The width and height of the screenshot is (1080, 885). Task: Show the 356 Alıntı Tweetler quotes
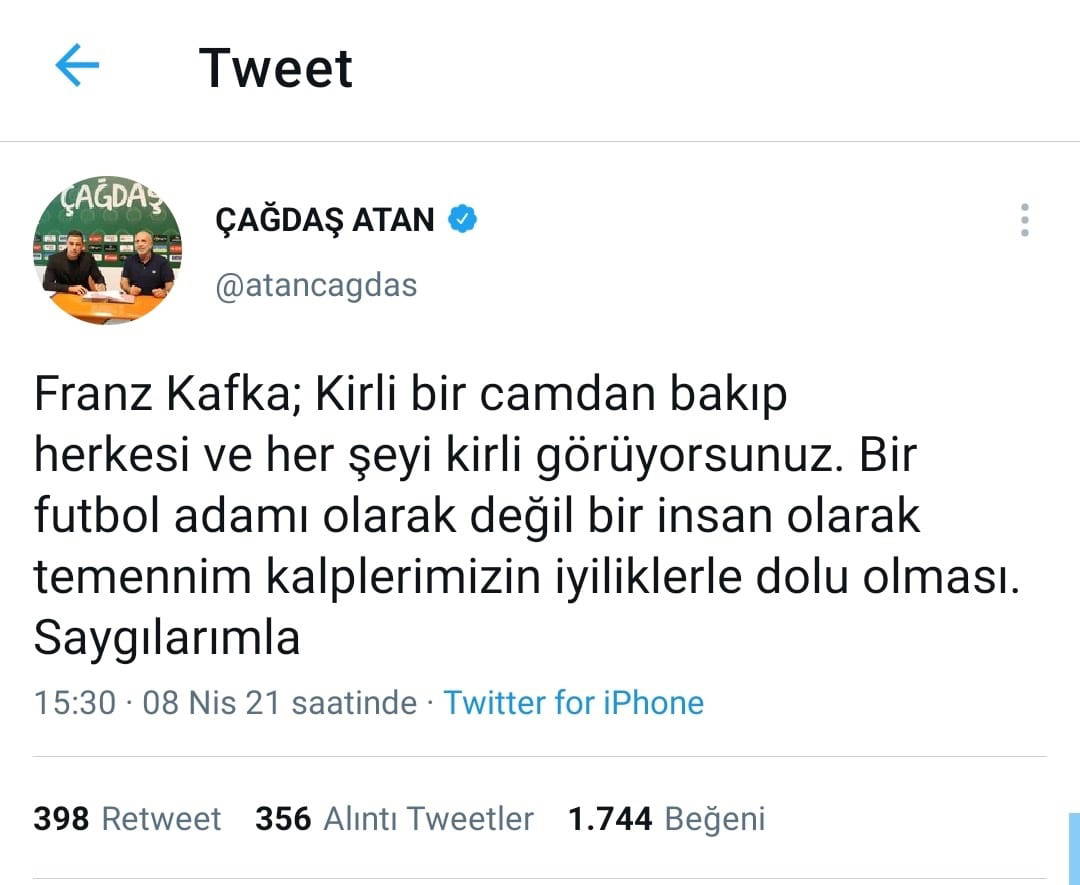coord(394,819)
